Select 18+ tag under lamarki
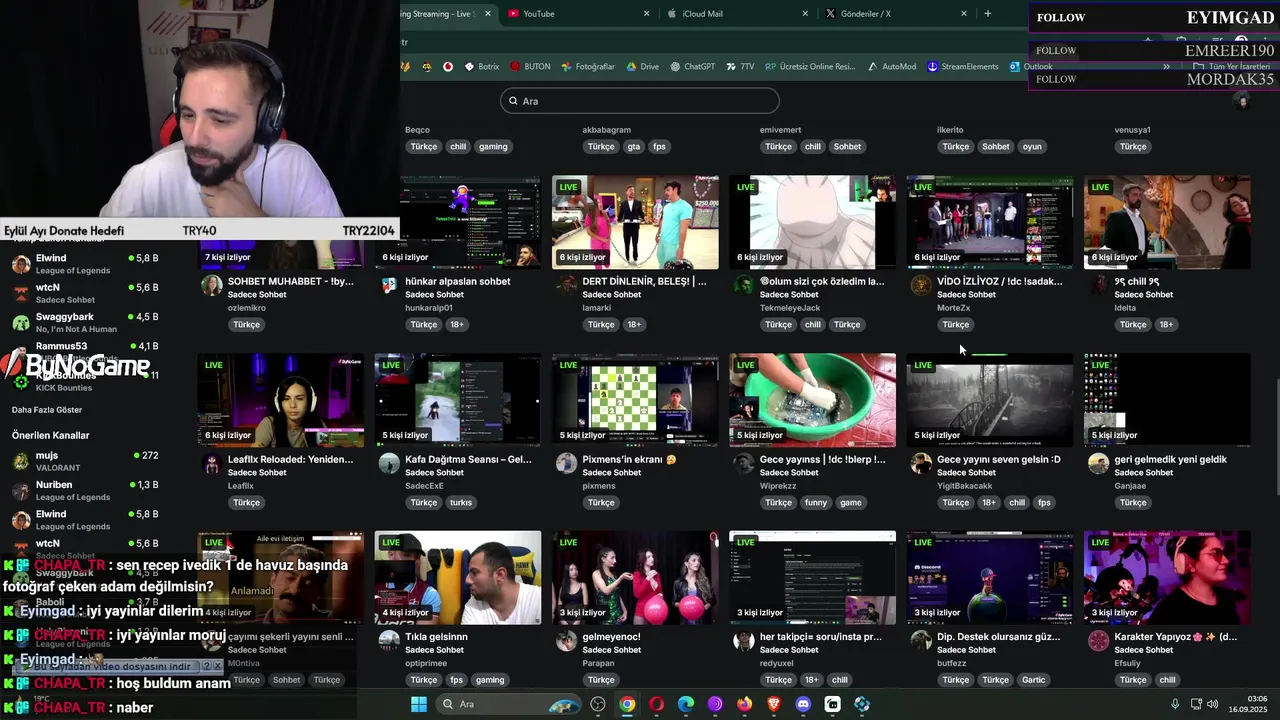 (x=634, y=325)
